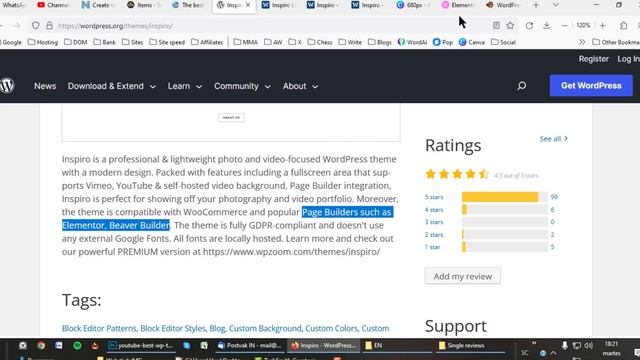This screenshot has height=360, width=640.
Task: Click the tracking protection shield icon
Action: (x=36, y=25)
